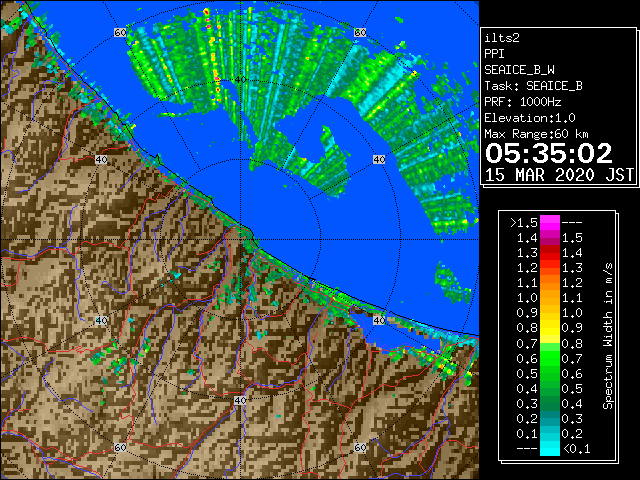Click the '60' range ring label in the southeast
This screenshot has width=640, height=480.
[x=360, y=447]
